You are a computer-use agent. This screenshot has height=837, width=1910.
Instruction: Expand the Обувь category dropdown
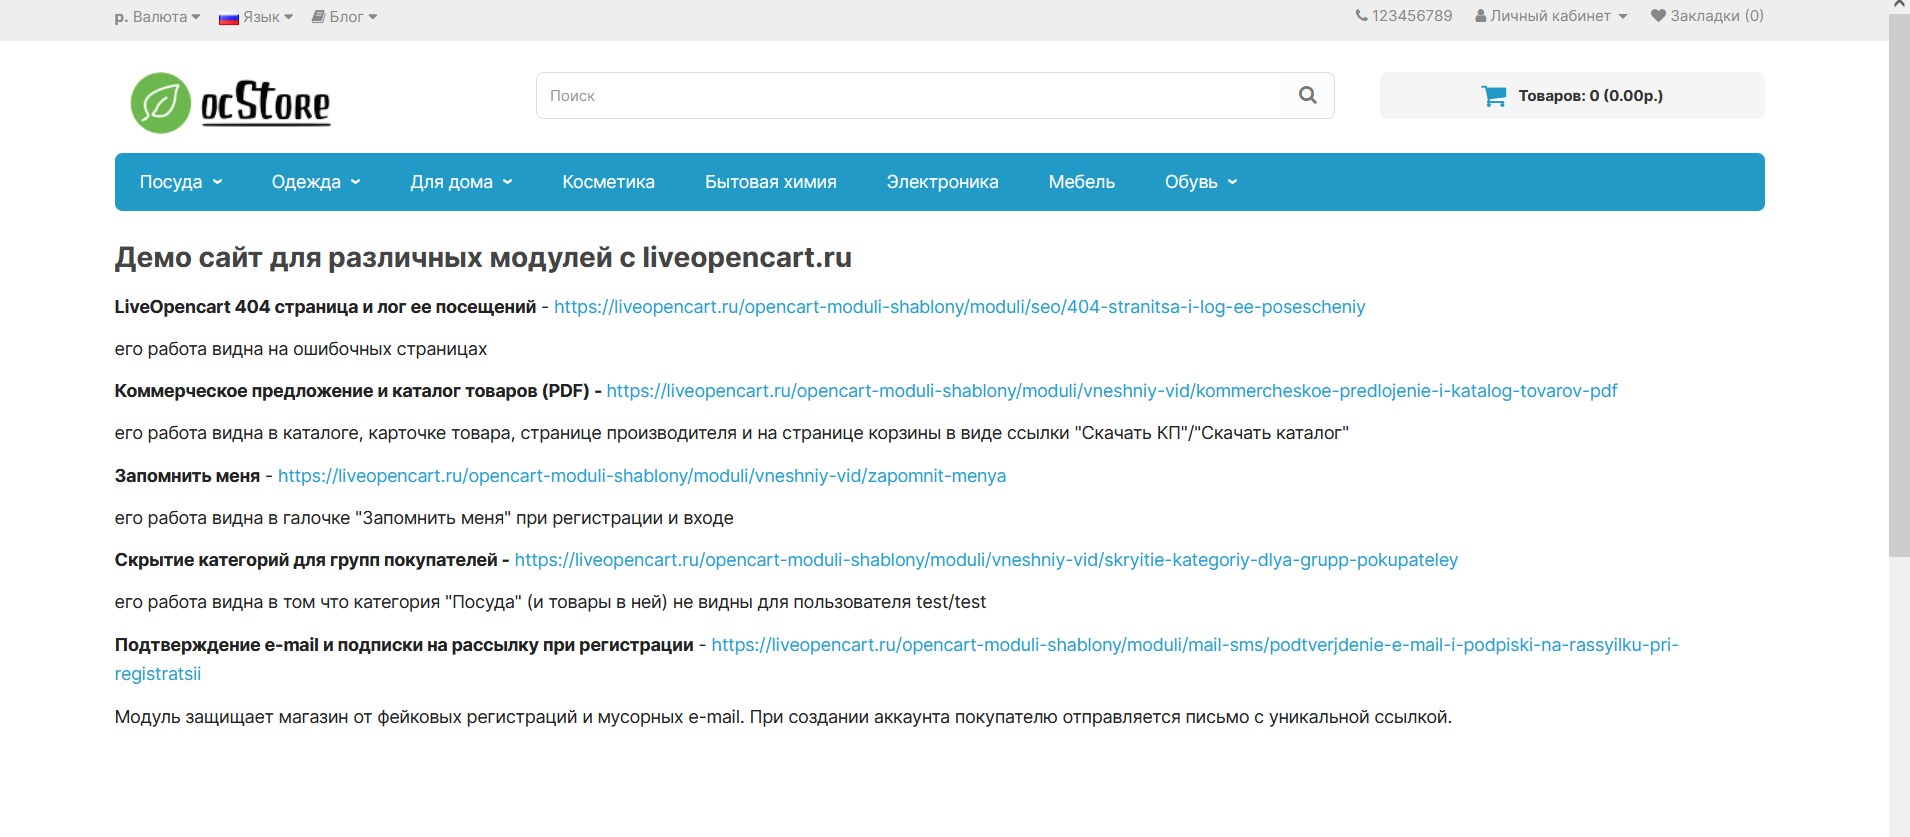[1201, 182]
